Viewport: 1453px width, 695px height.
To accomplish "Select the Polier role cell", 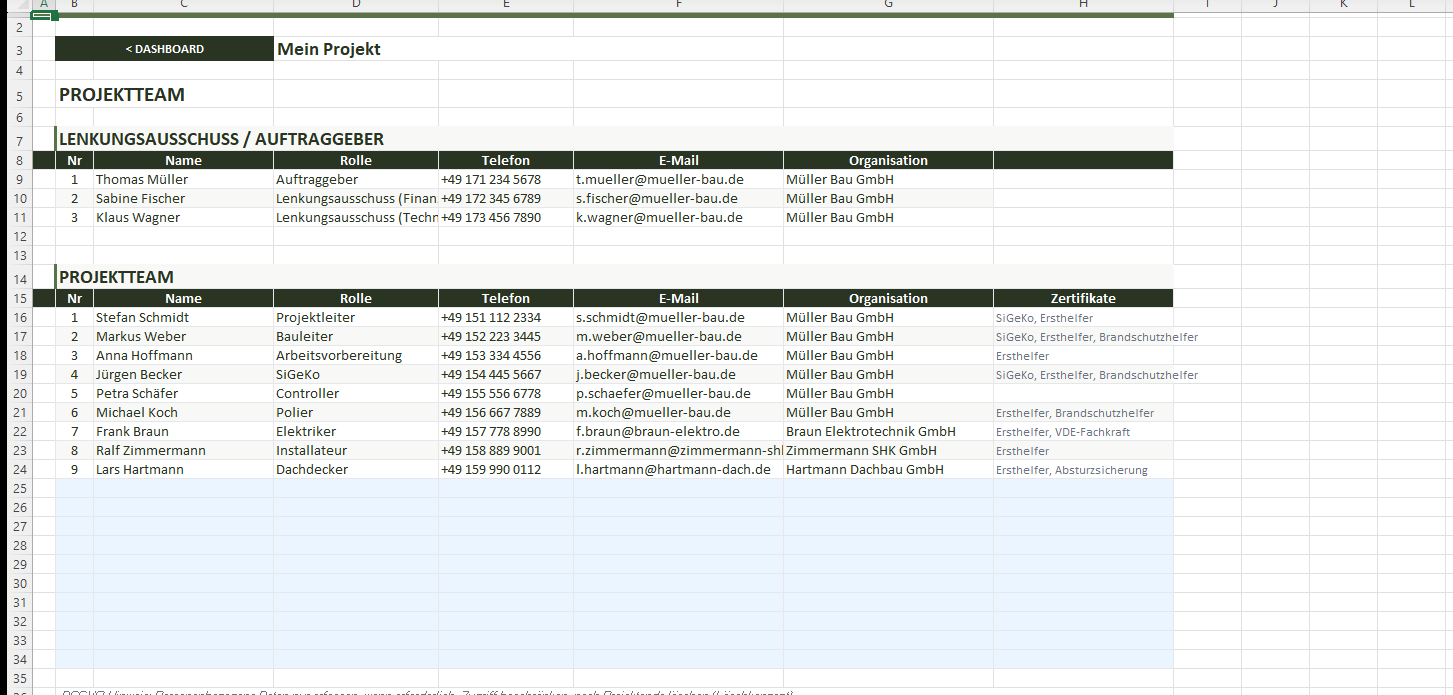I will 295,413.
